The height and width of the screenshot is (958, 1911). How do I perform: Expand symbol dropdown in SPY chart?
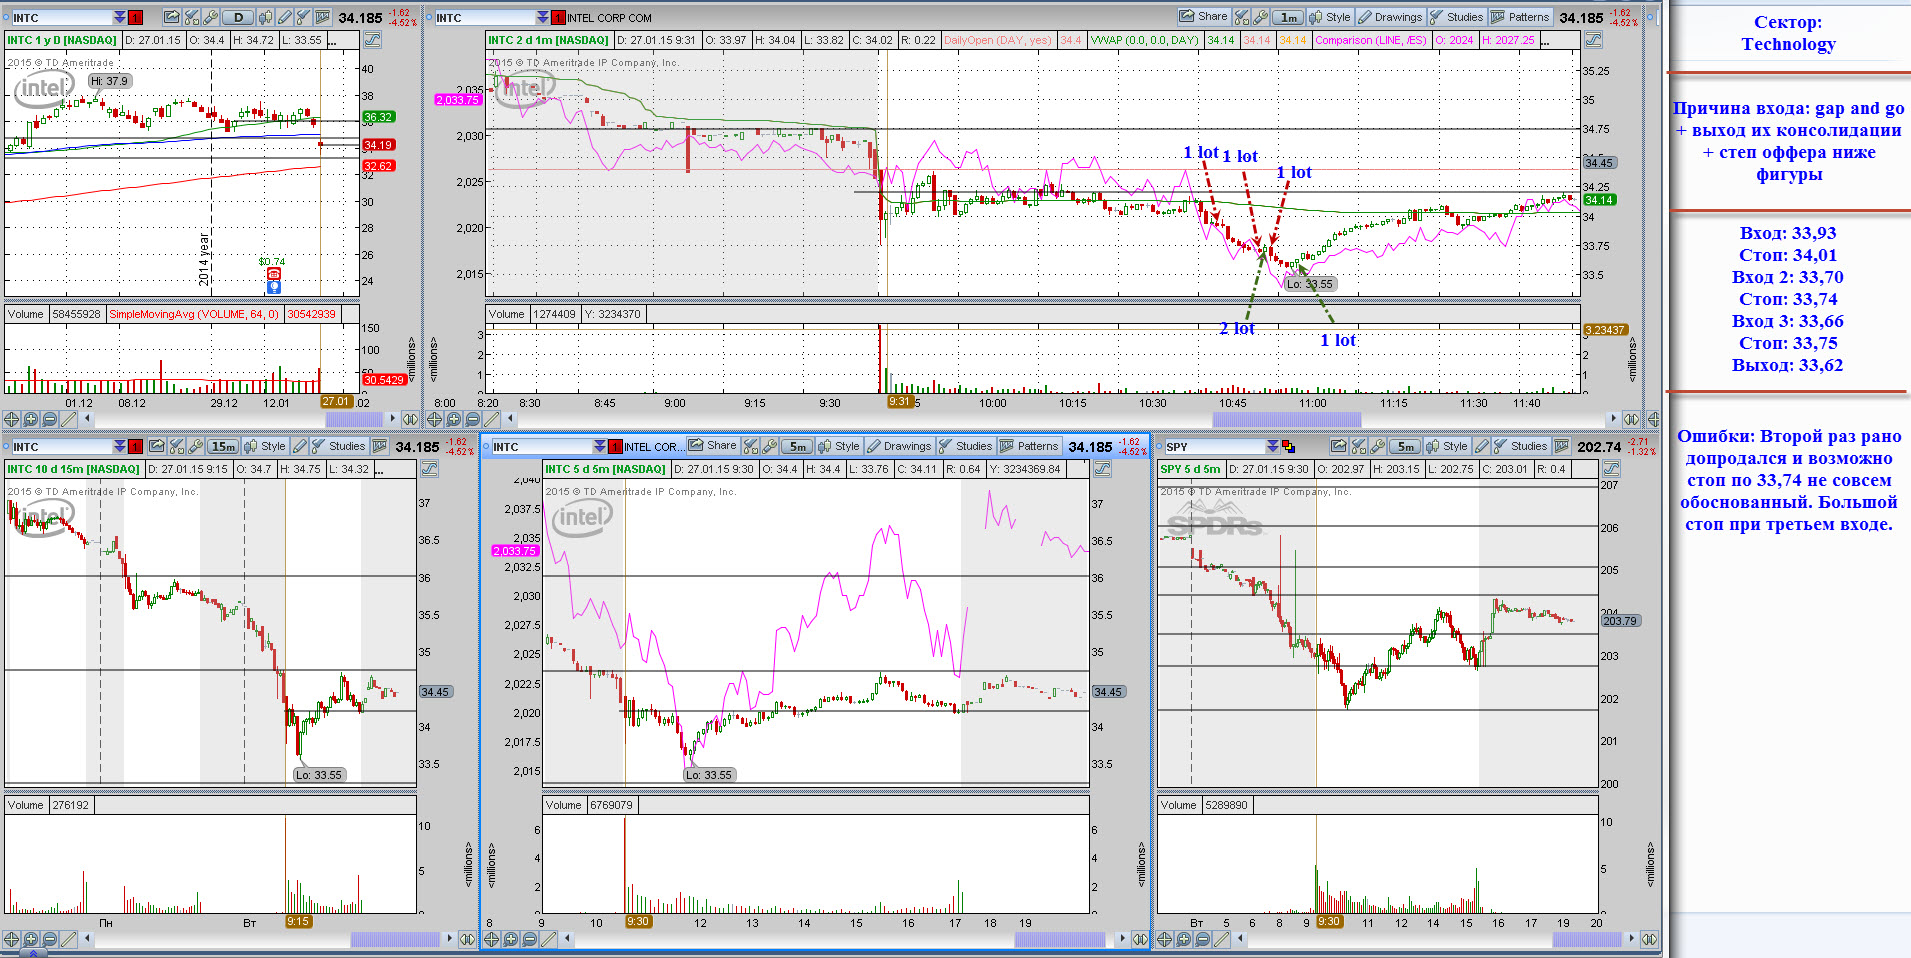[1272, 446]
